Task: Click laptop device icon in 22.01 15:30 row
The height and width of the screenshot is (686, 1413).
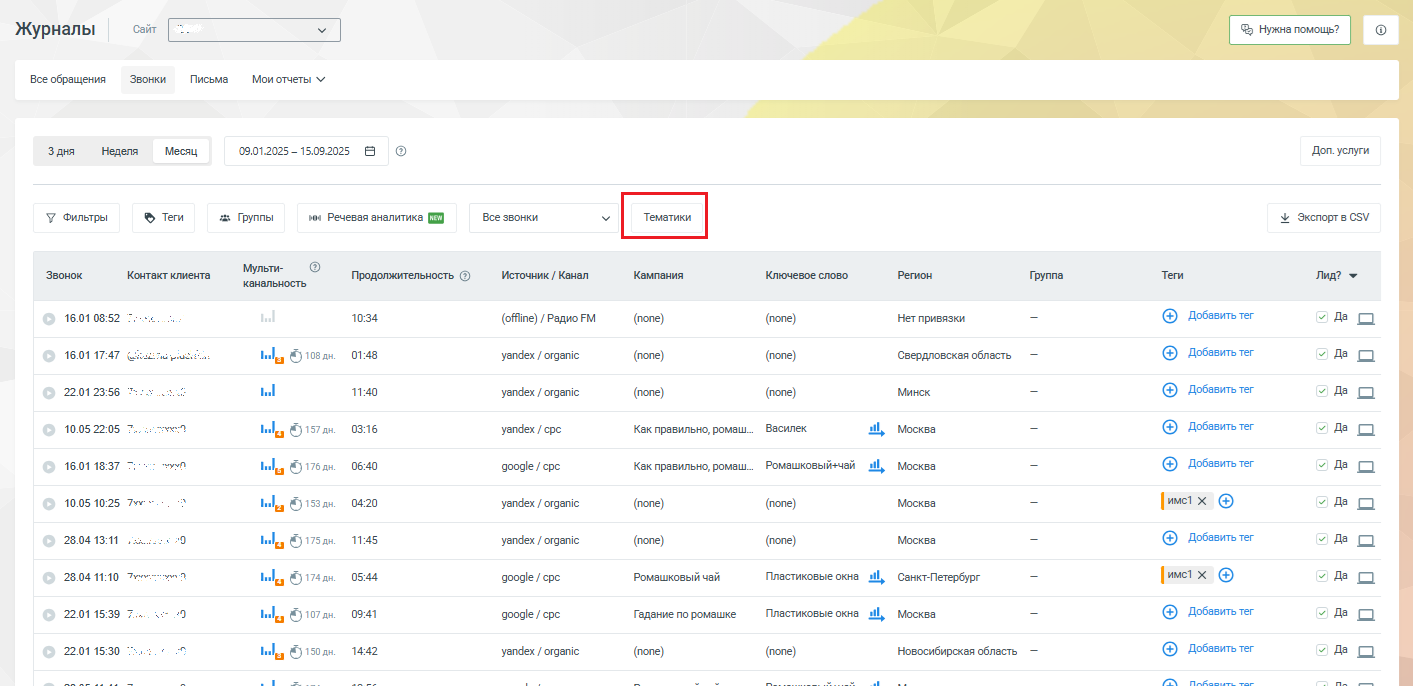Action: tap(1366, 651)
